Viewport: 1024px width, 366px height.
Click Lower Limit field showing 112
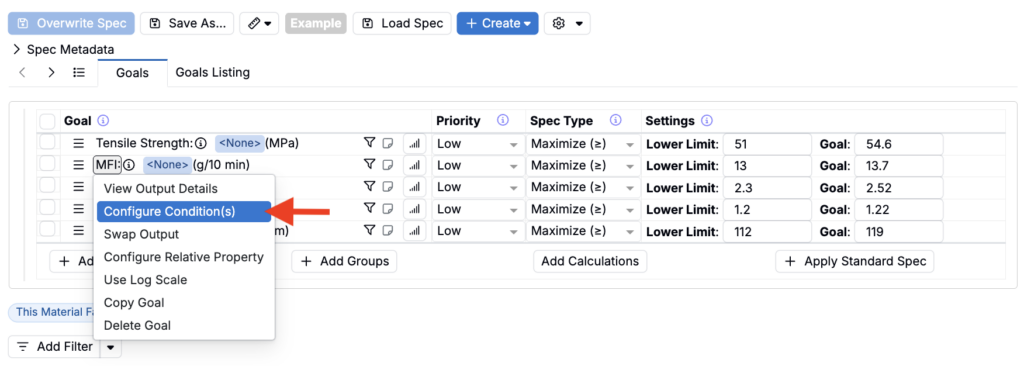pos(767,231)
